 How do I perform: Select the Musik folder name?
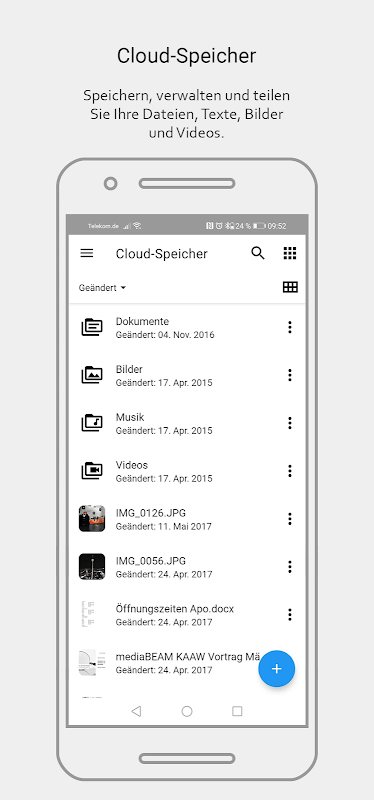coord(130,417)
